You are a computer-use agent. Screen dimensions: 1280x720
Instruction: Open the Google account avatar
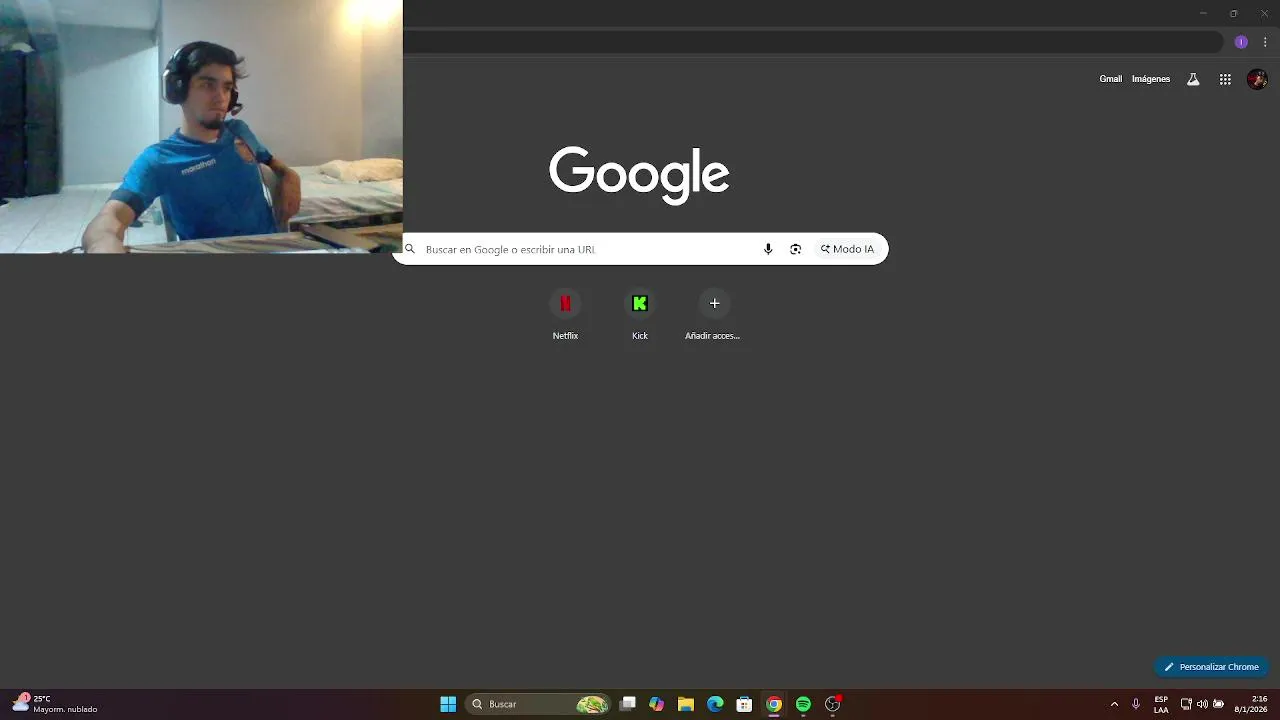coord(1257,79)
